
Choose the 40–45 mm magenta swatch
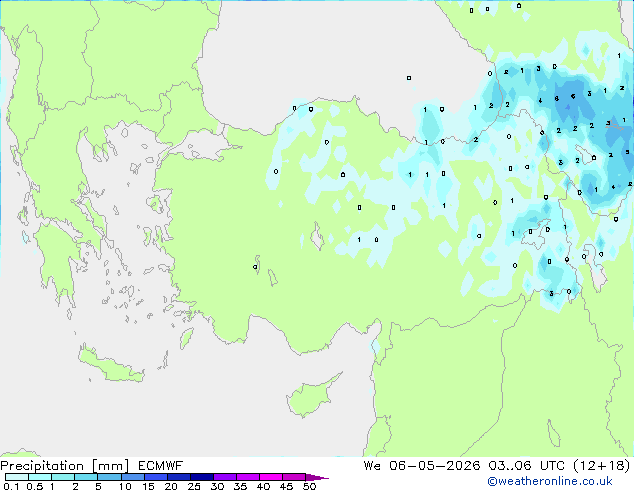coord(271,477)
